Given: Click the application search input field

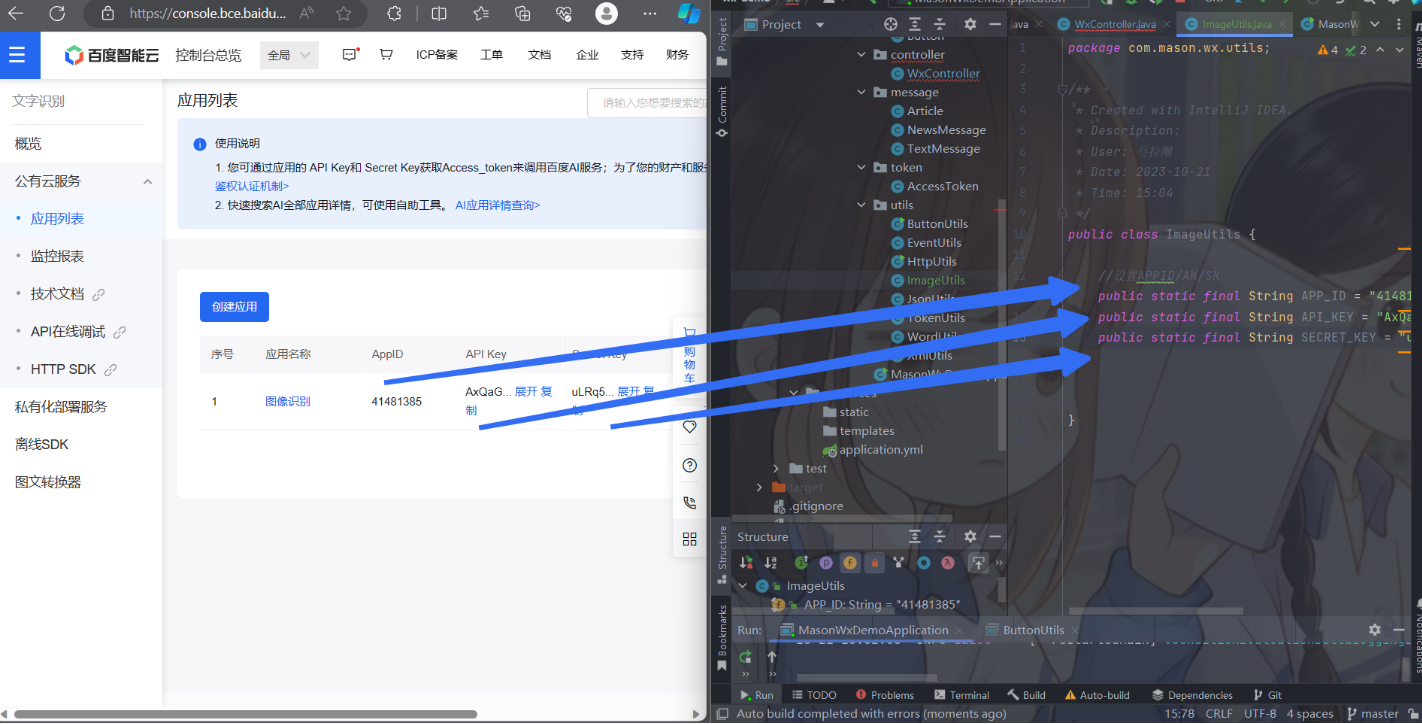Looking at the screenshot, I should pos(647,102).
